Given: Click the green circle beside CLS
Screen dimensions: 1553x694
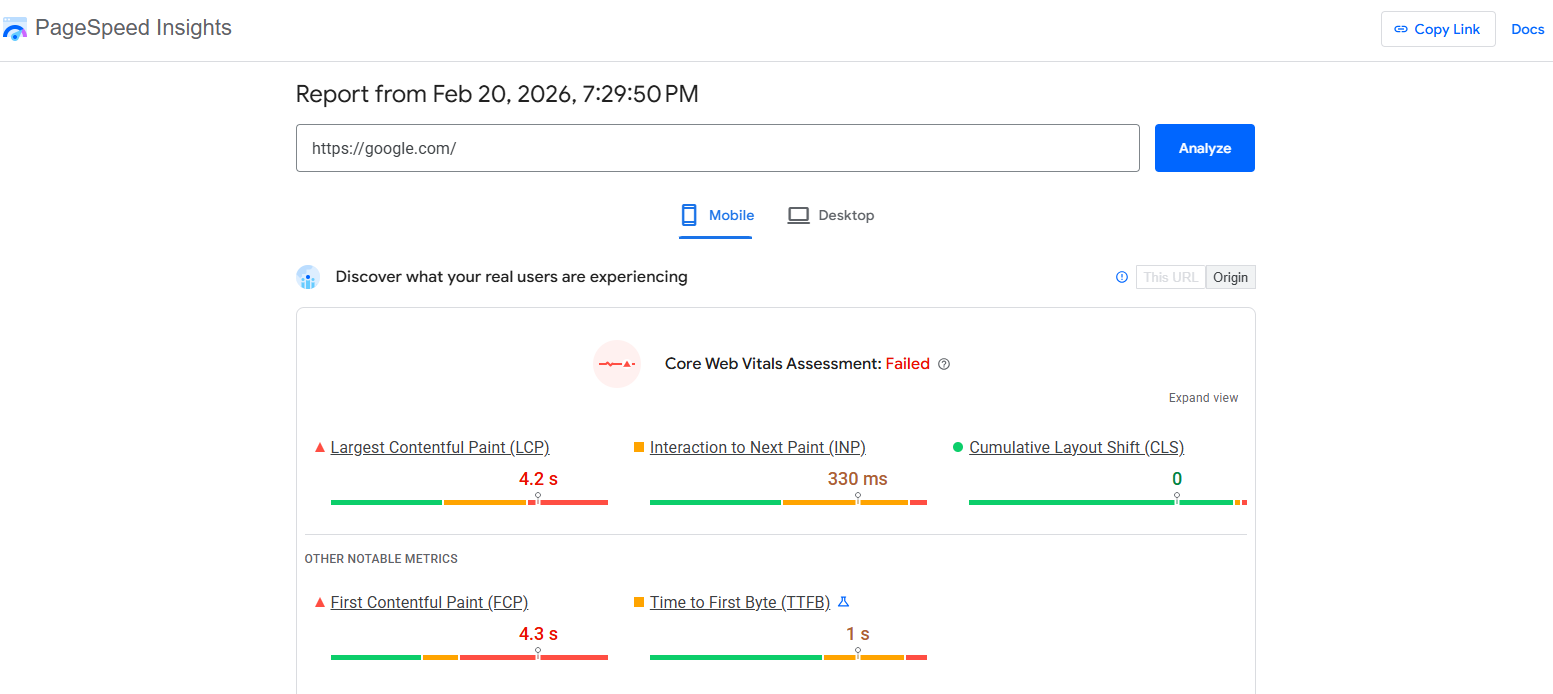Looking at the screenshot, I should [958, 447].
